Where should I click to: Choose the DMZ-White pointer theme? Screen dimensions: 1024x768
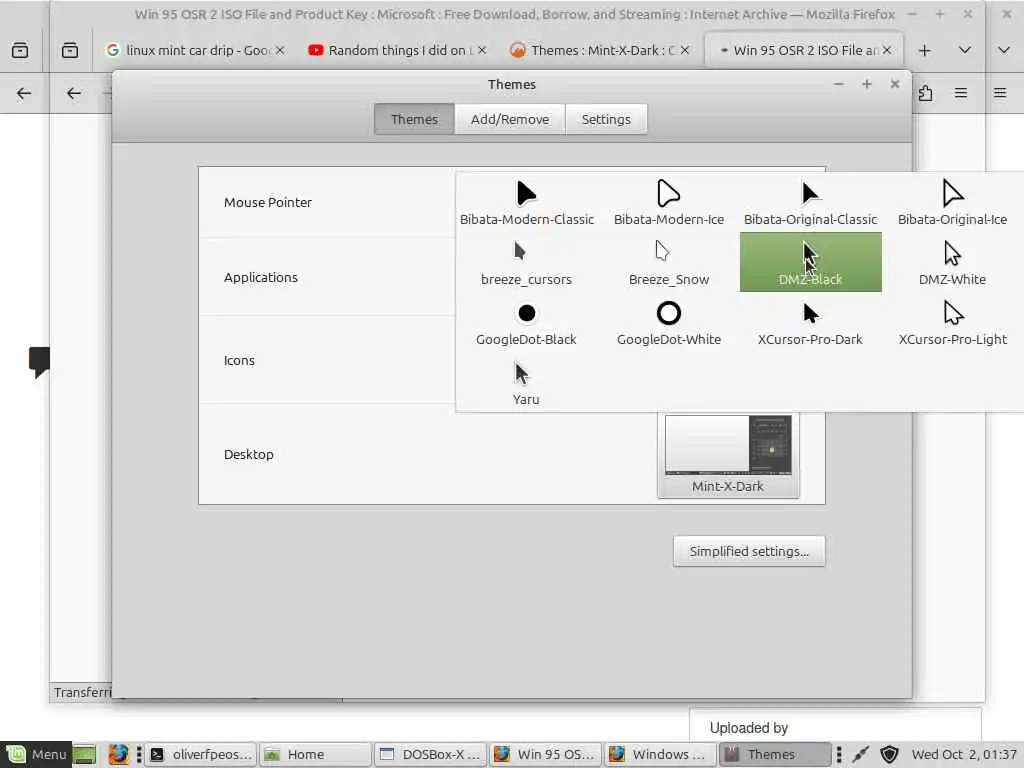(952, 263)
